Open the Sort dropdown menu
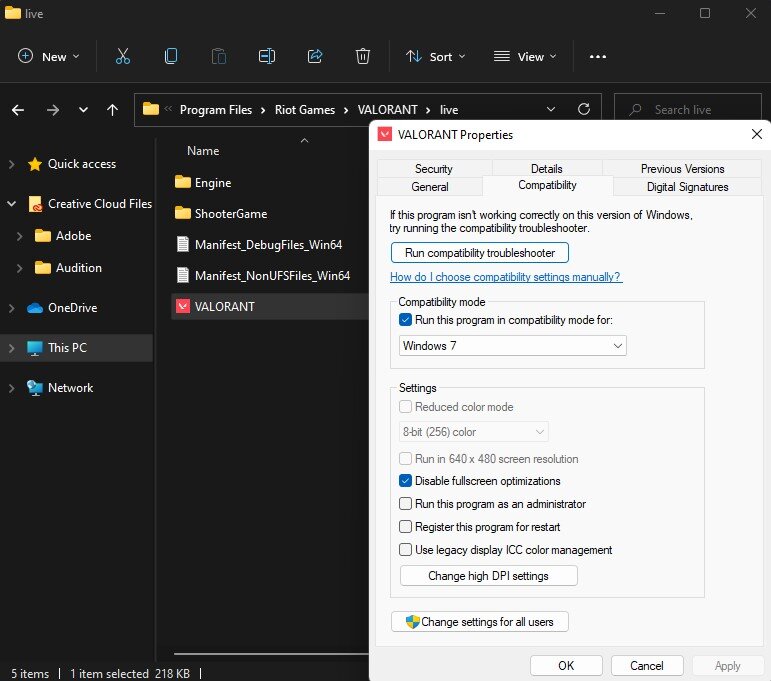 [x=436, y=57]
